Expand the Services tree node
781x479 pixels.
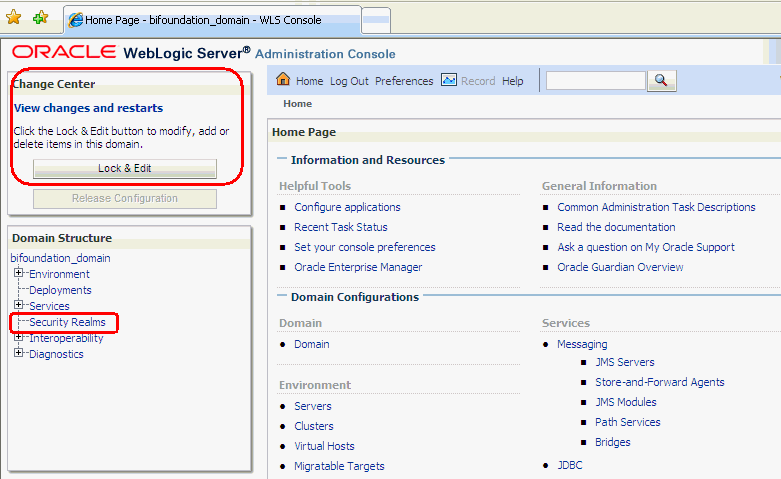tap(18, 305)
